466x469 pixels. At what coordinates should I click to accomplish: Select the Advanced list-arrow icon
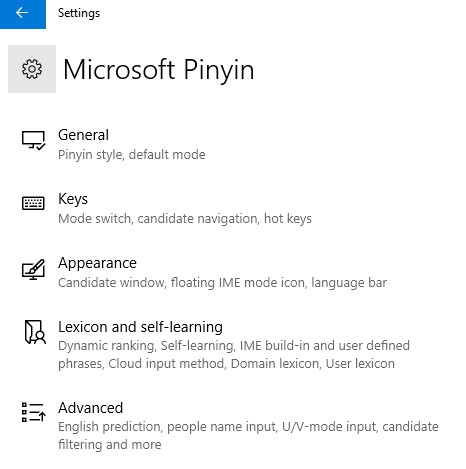point(34,412)
